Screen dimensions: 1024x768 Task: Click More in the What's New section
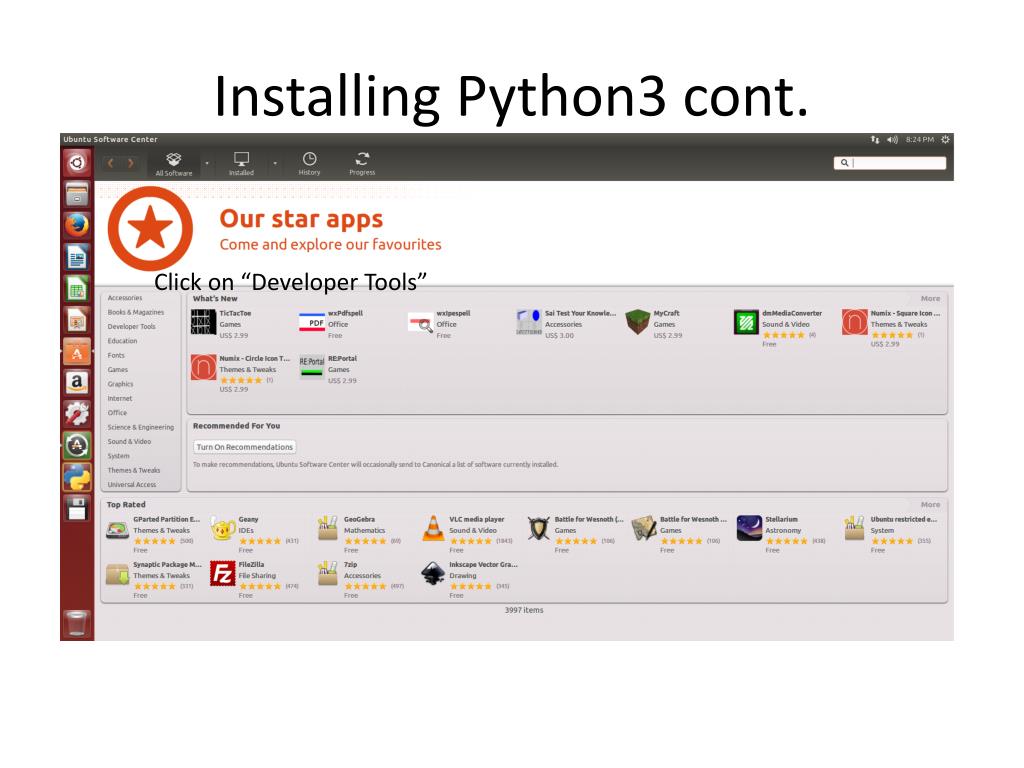930,298
